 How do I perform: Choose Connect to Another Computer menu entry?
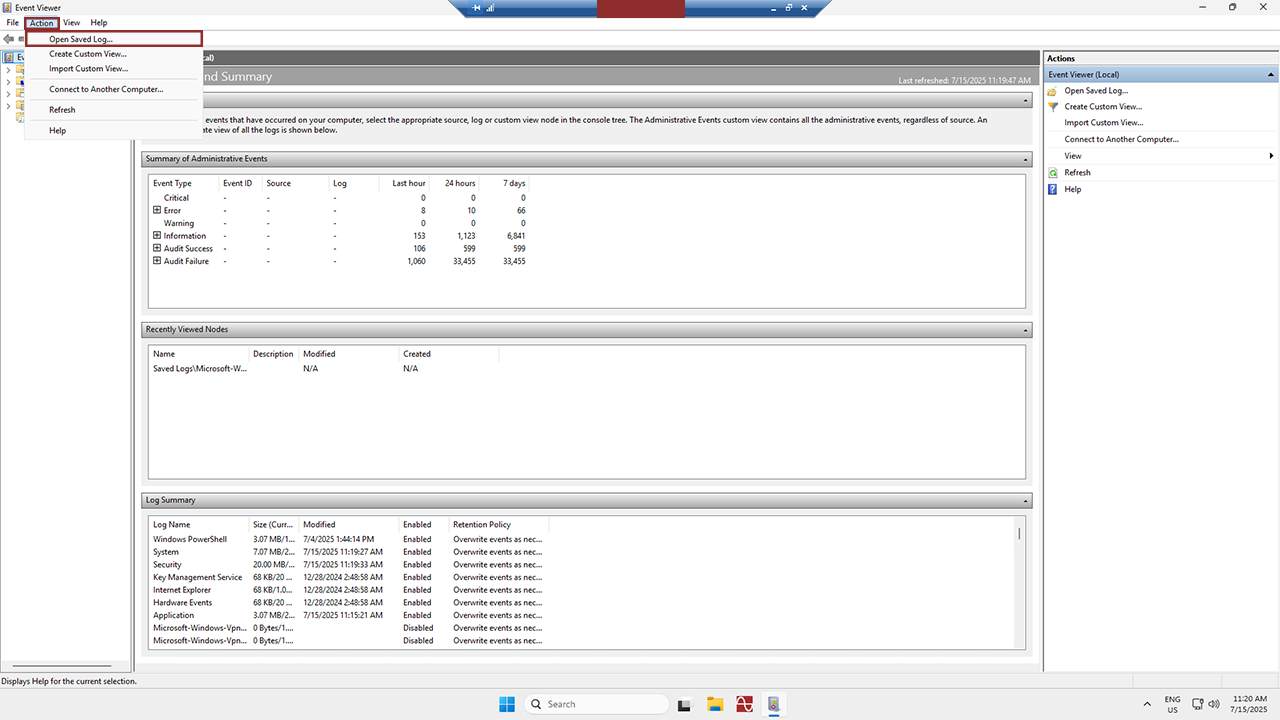(106, 89)
